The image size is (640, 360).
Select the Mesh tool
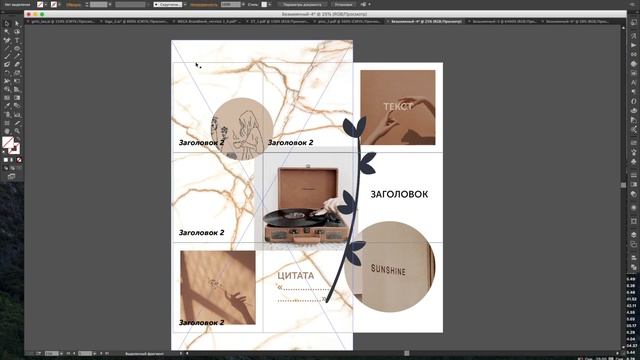point(7,98)
